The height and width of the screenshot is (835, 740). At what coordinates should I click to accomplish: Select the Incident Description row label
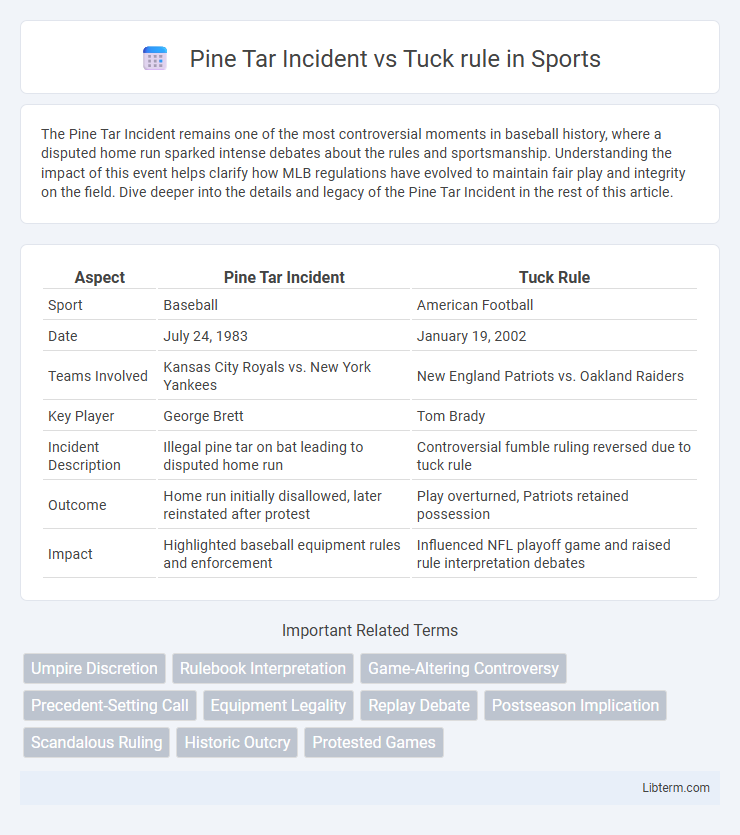tap(100, 455)
